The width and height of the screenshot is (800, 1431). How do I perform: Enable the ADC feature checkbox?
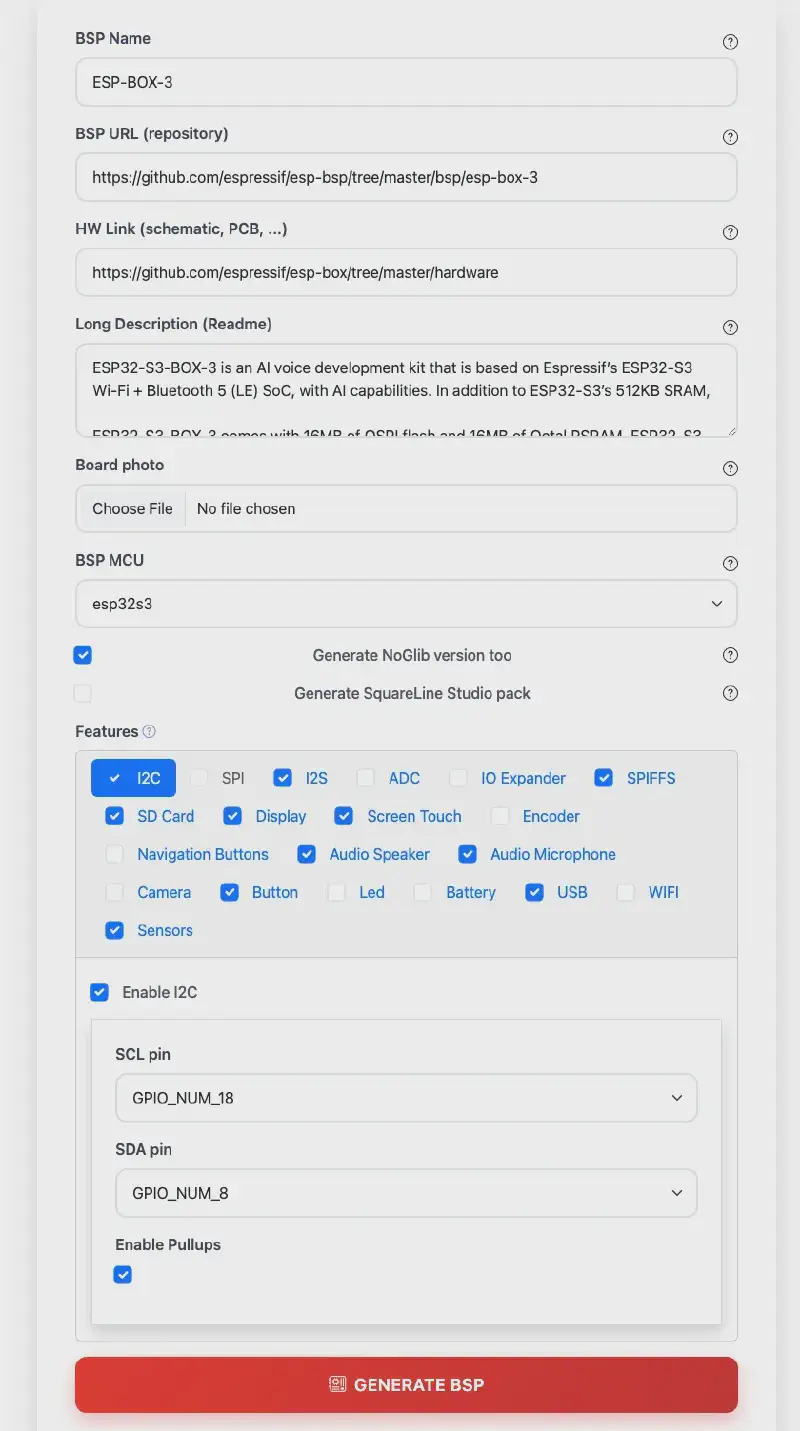(366, 778)
